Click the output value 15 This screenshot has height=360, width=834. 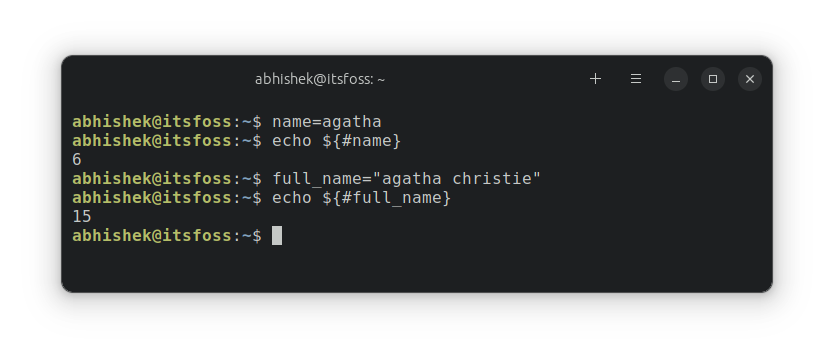point(82,216)
